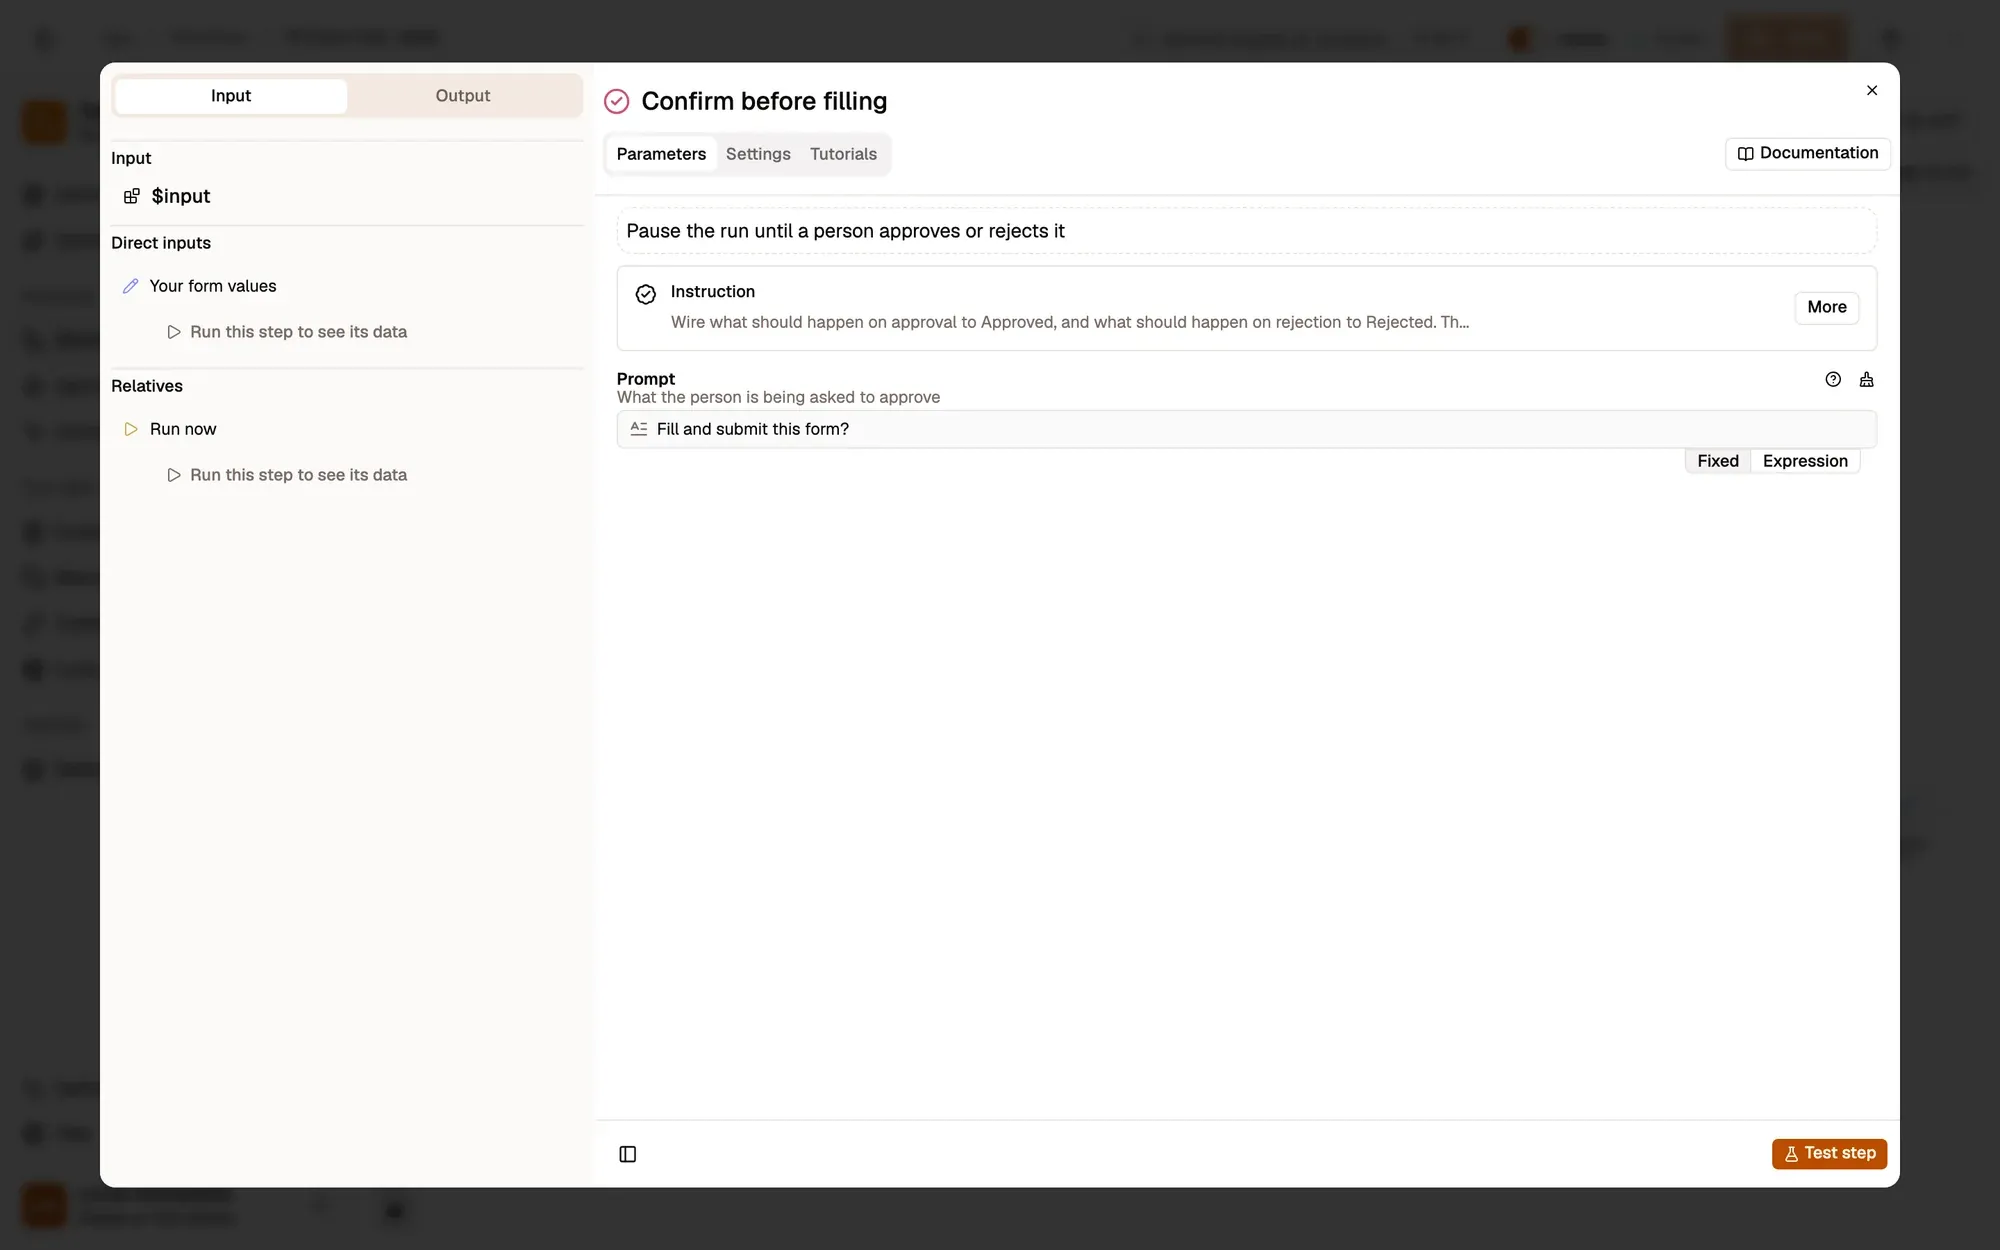This screenshot has height=1250, width=2000.
Task: Switch to the Output panel tab
Action: tap(463, 96)
